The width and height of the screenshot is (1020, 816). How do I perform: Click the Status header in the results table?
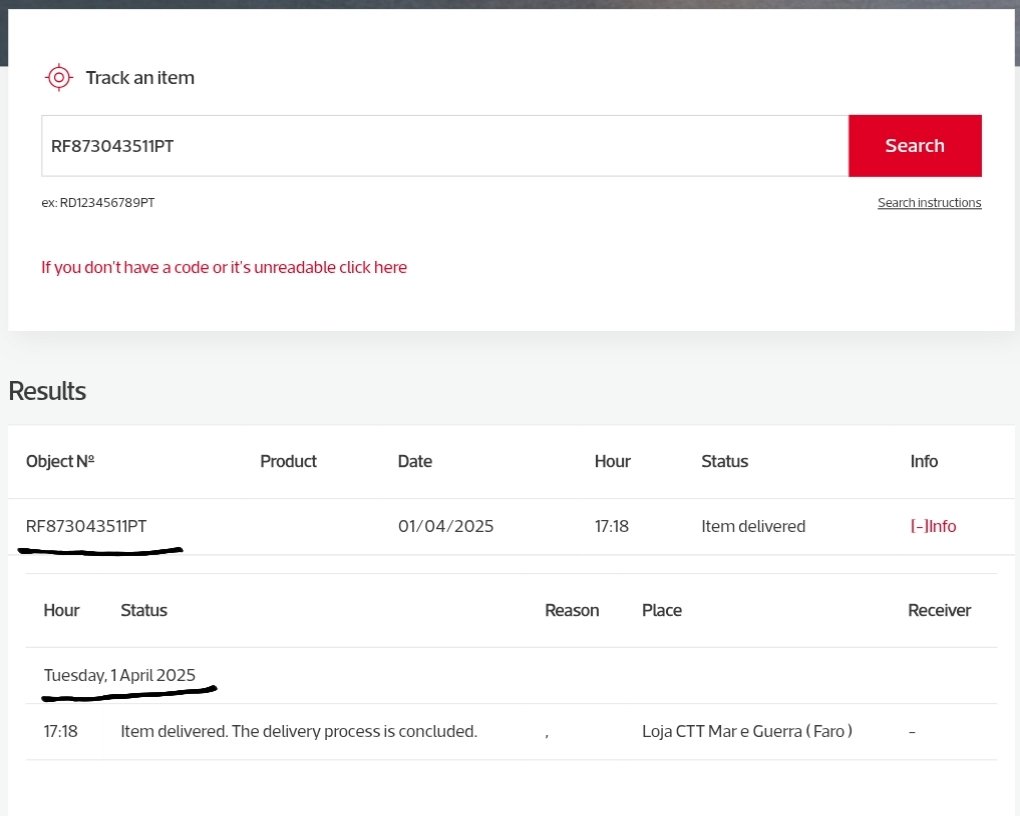[725, 461]
